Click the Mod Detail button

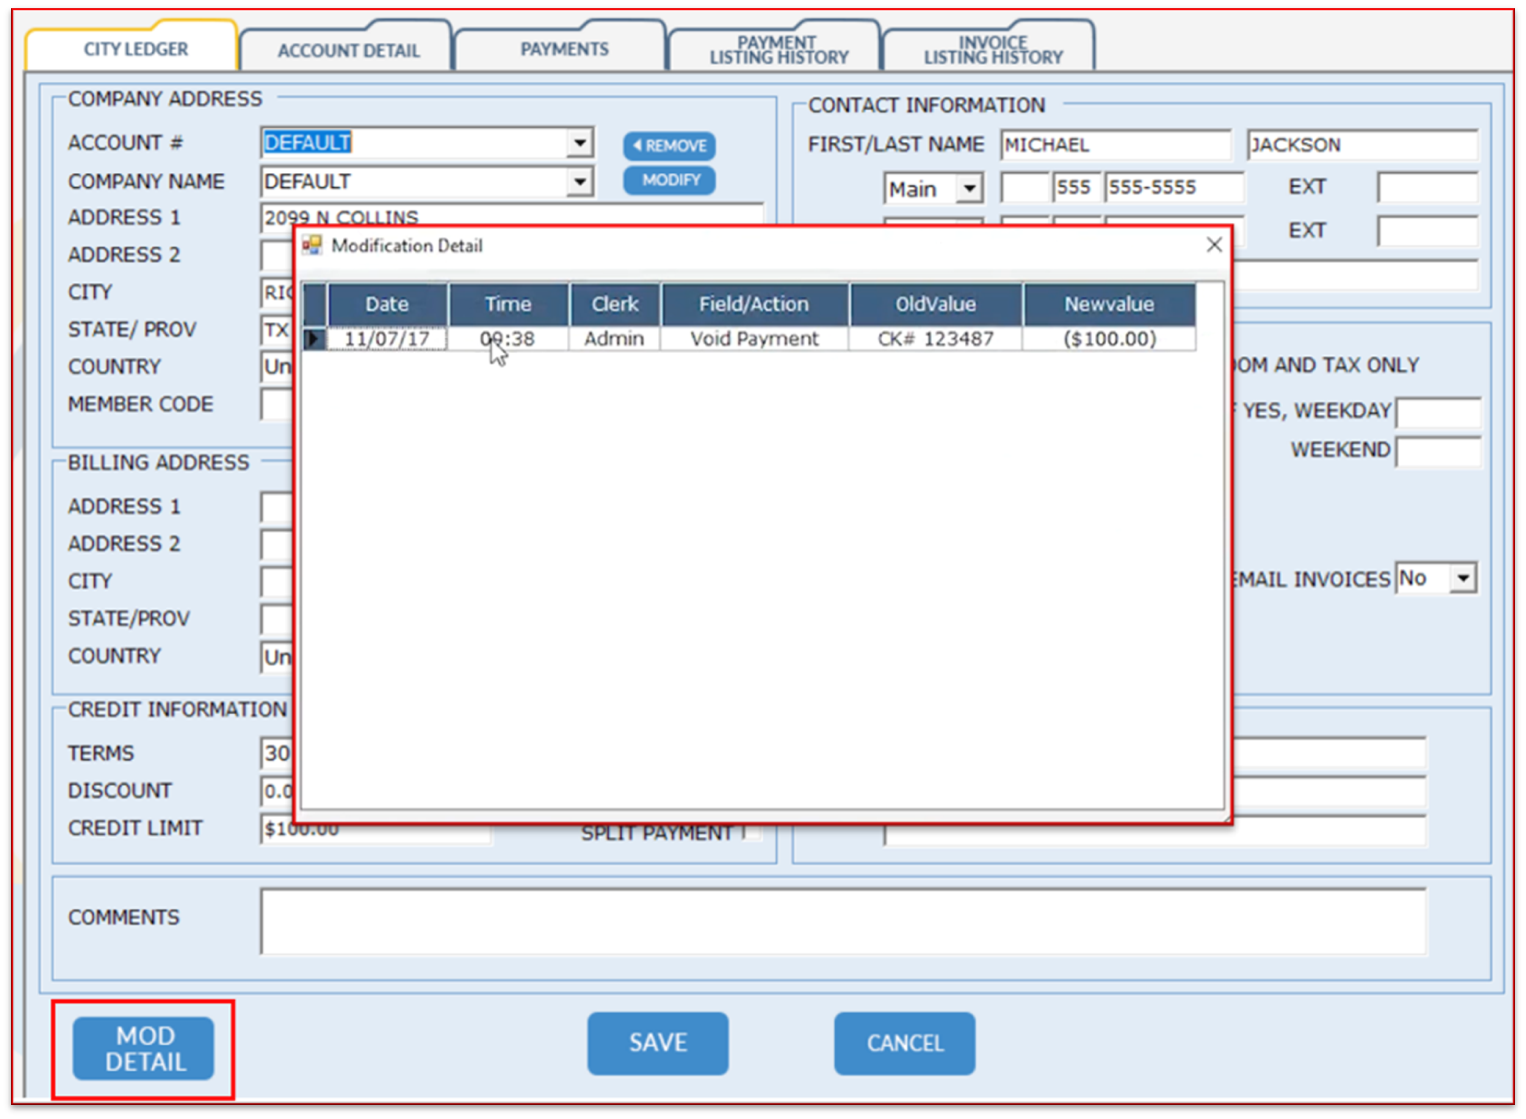144,1049
